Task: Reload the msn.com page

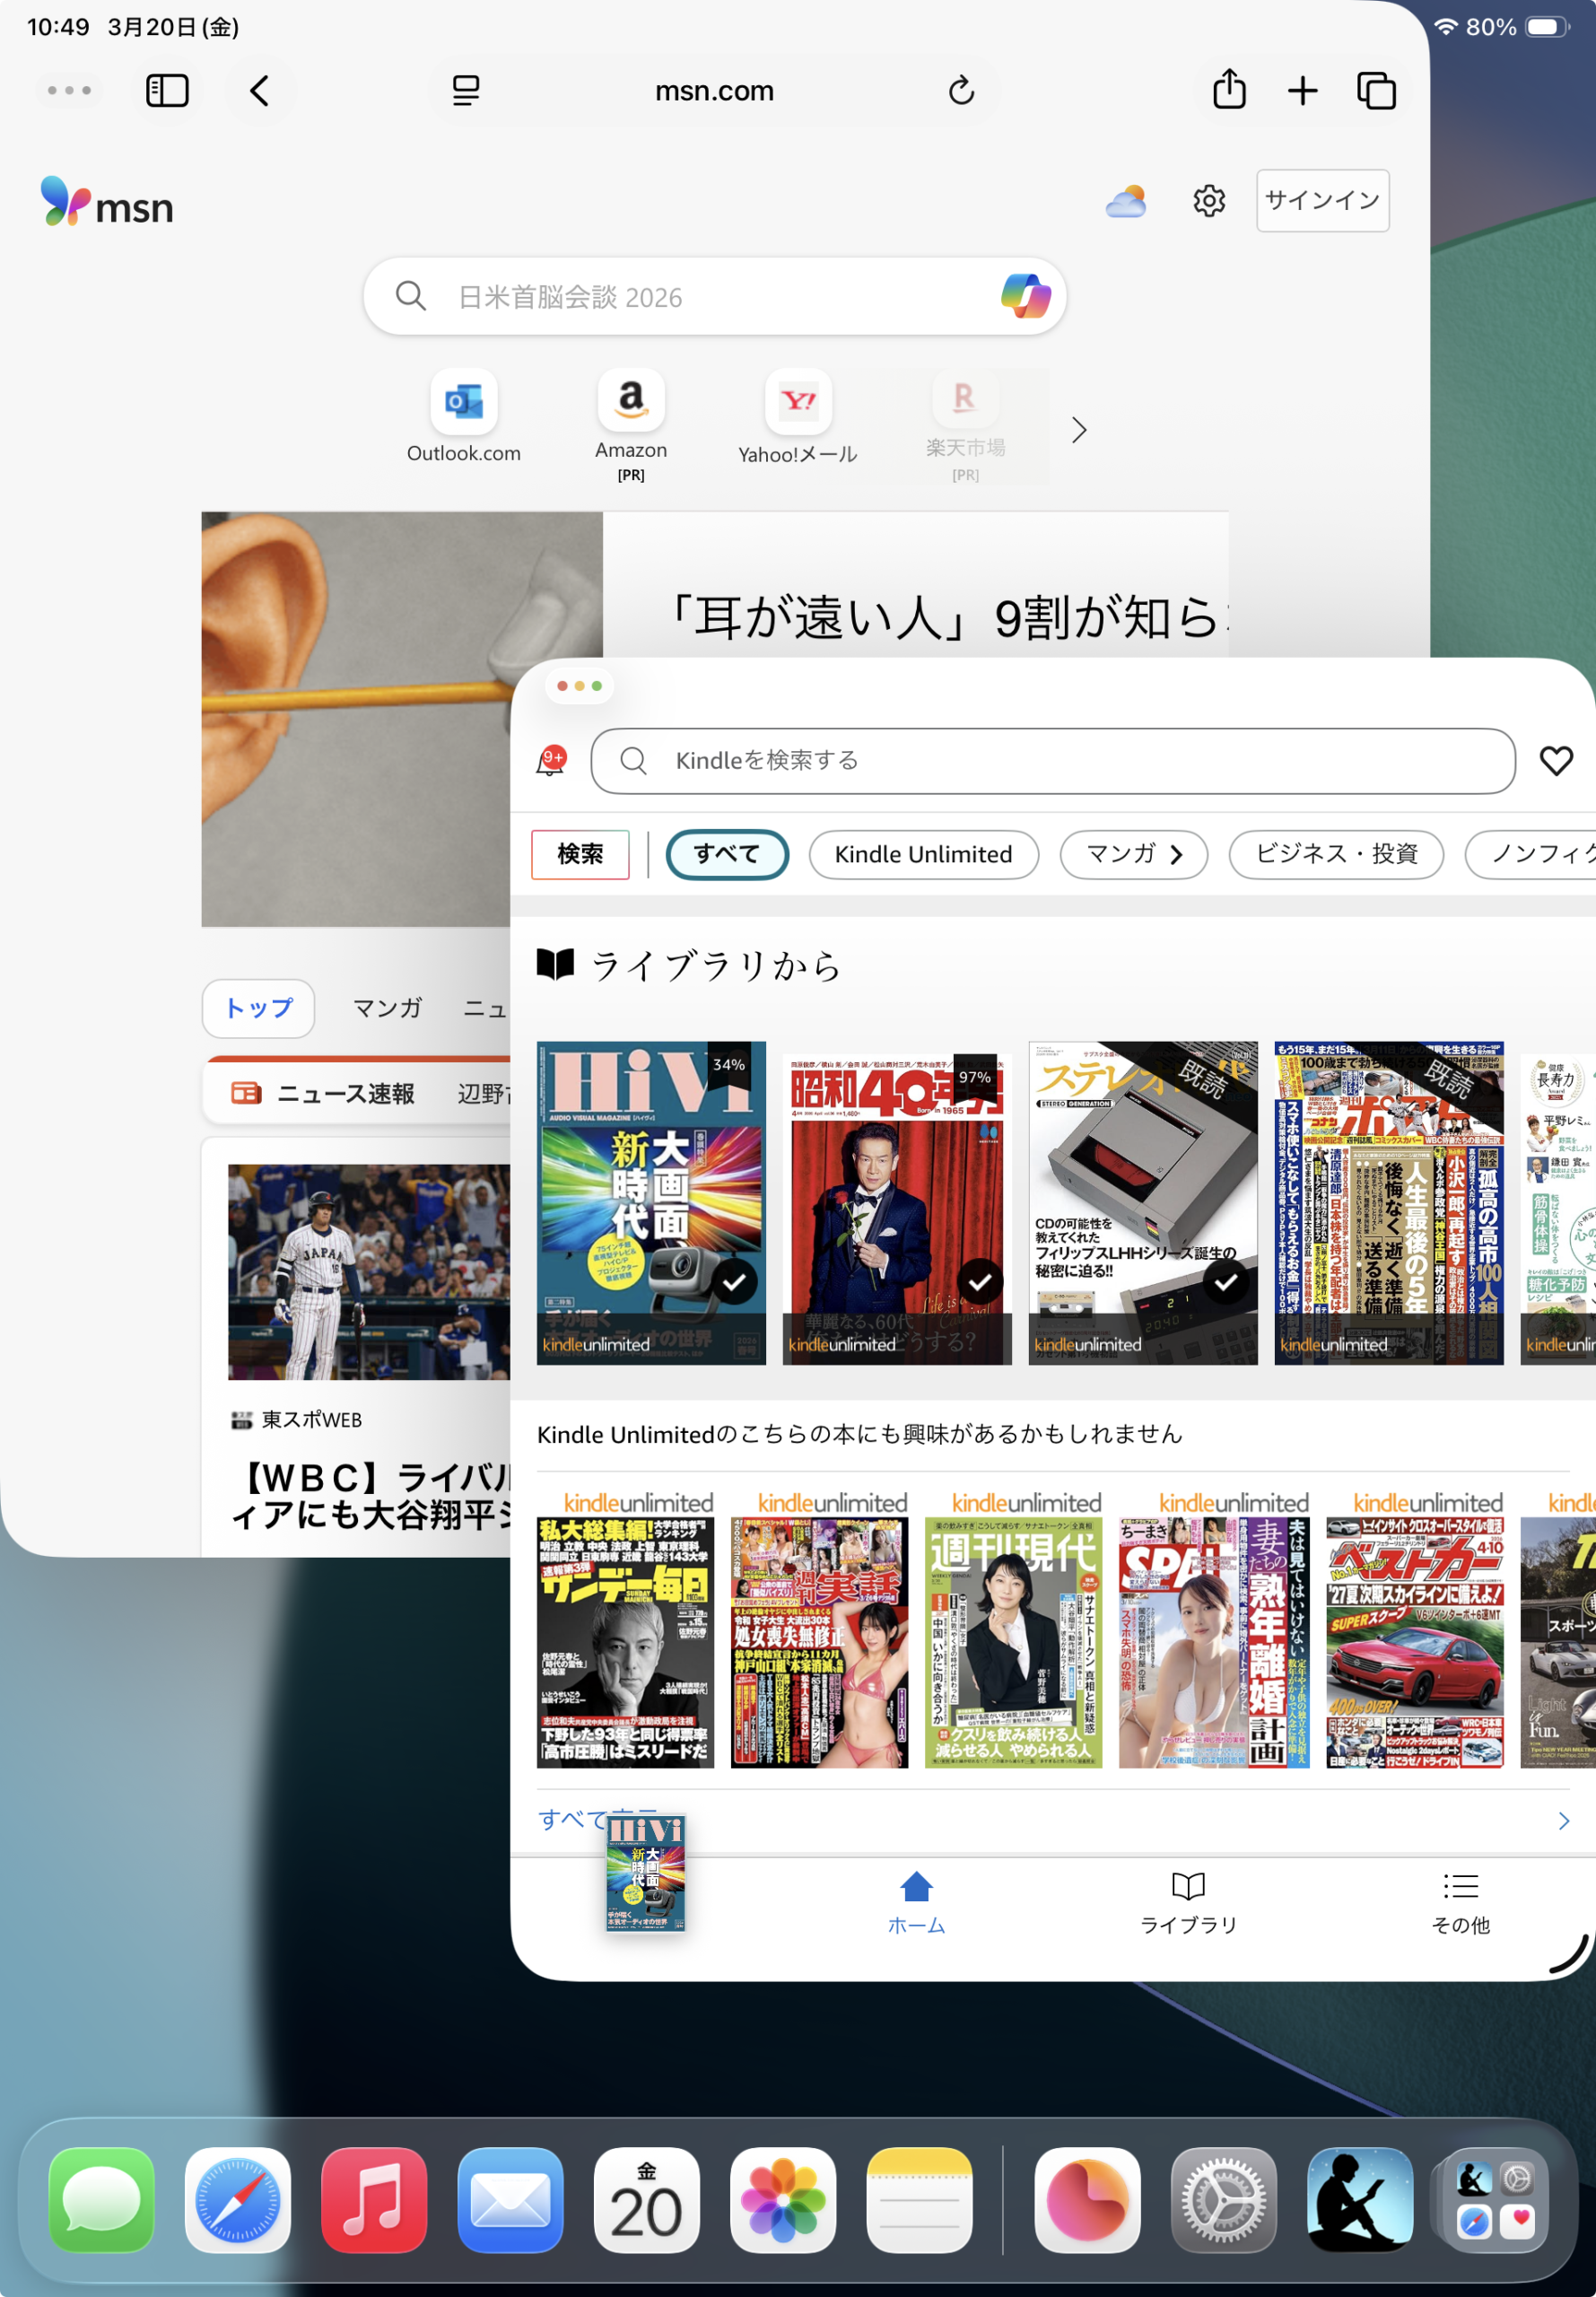Action: (961, 91)
